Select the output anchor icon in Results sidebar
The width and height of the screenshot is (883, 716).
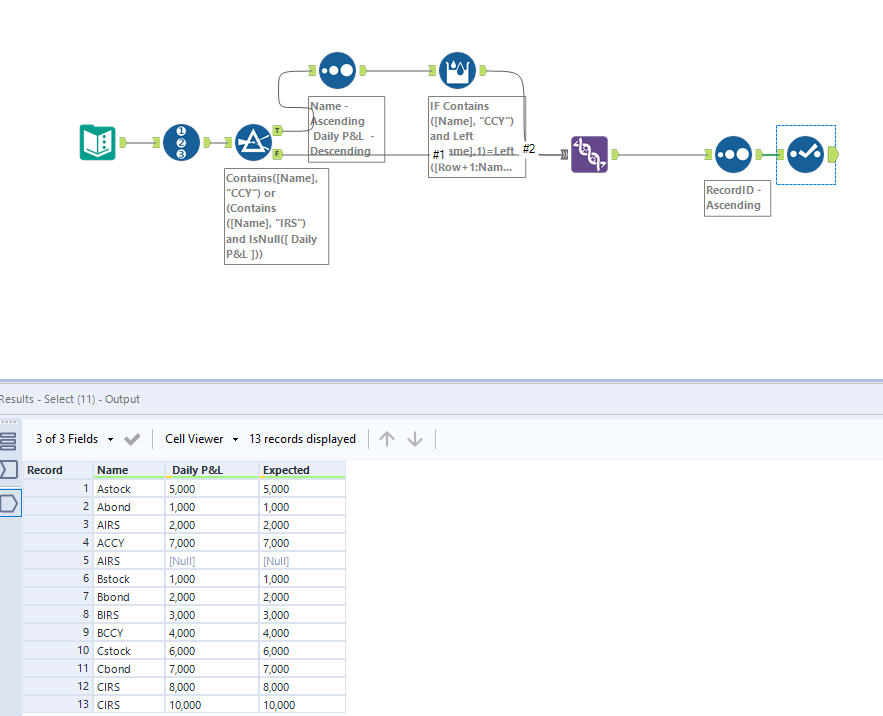pyautogui.click(x=11, y=502)
